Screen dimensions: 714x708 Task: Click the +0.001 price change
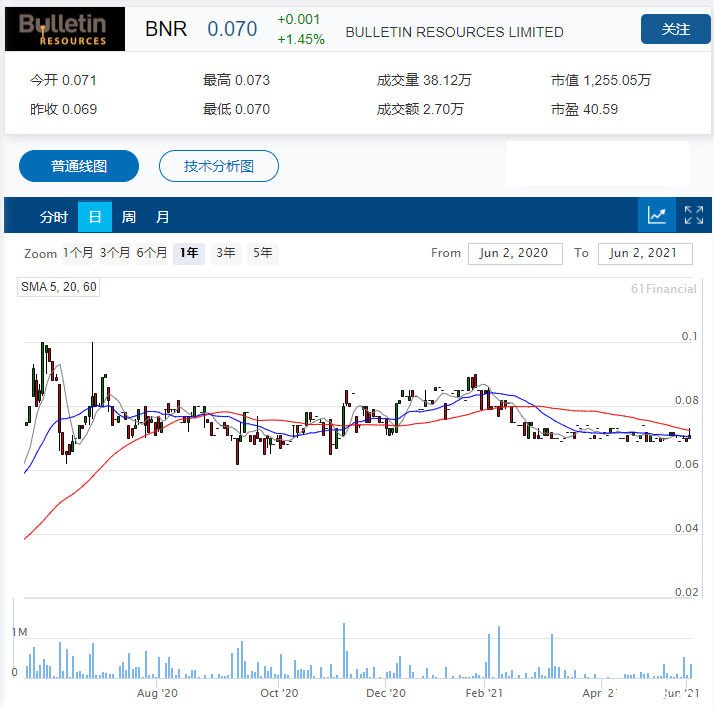tap(299, 20)
